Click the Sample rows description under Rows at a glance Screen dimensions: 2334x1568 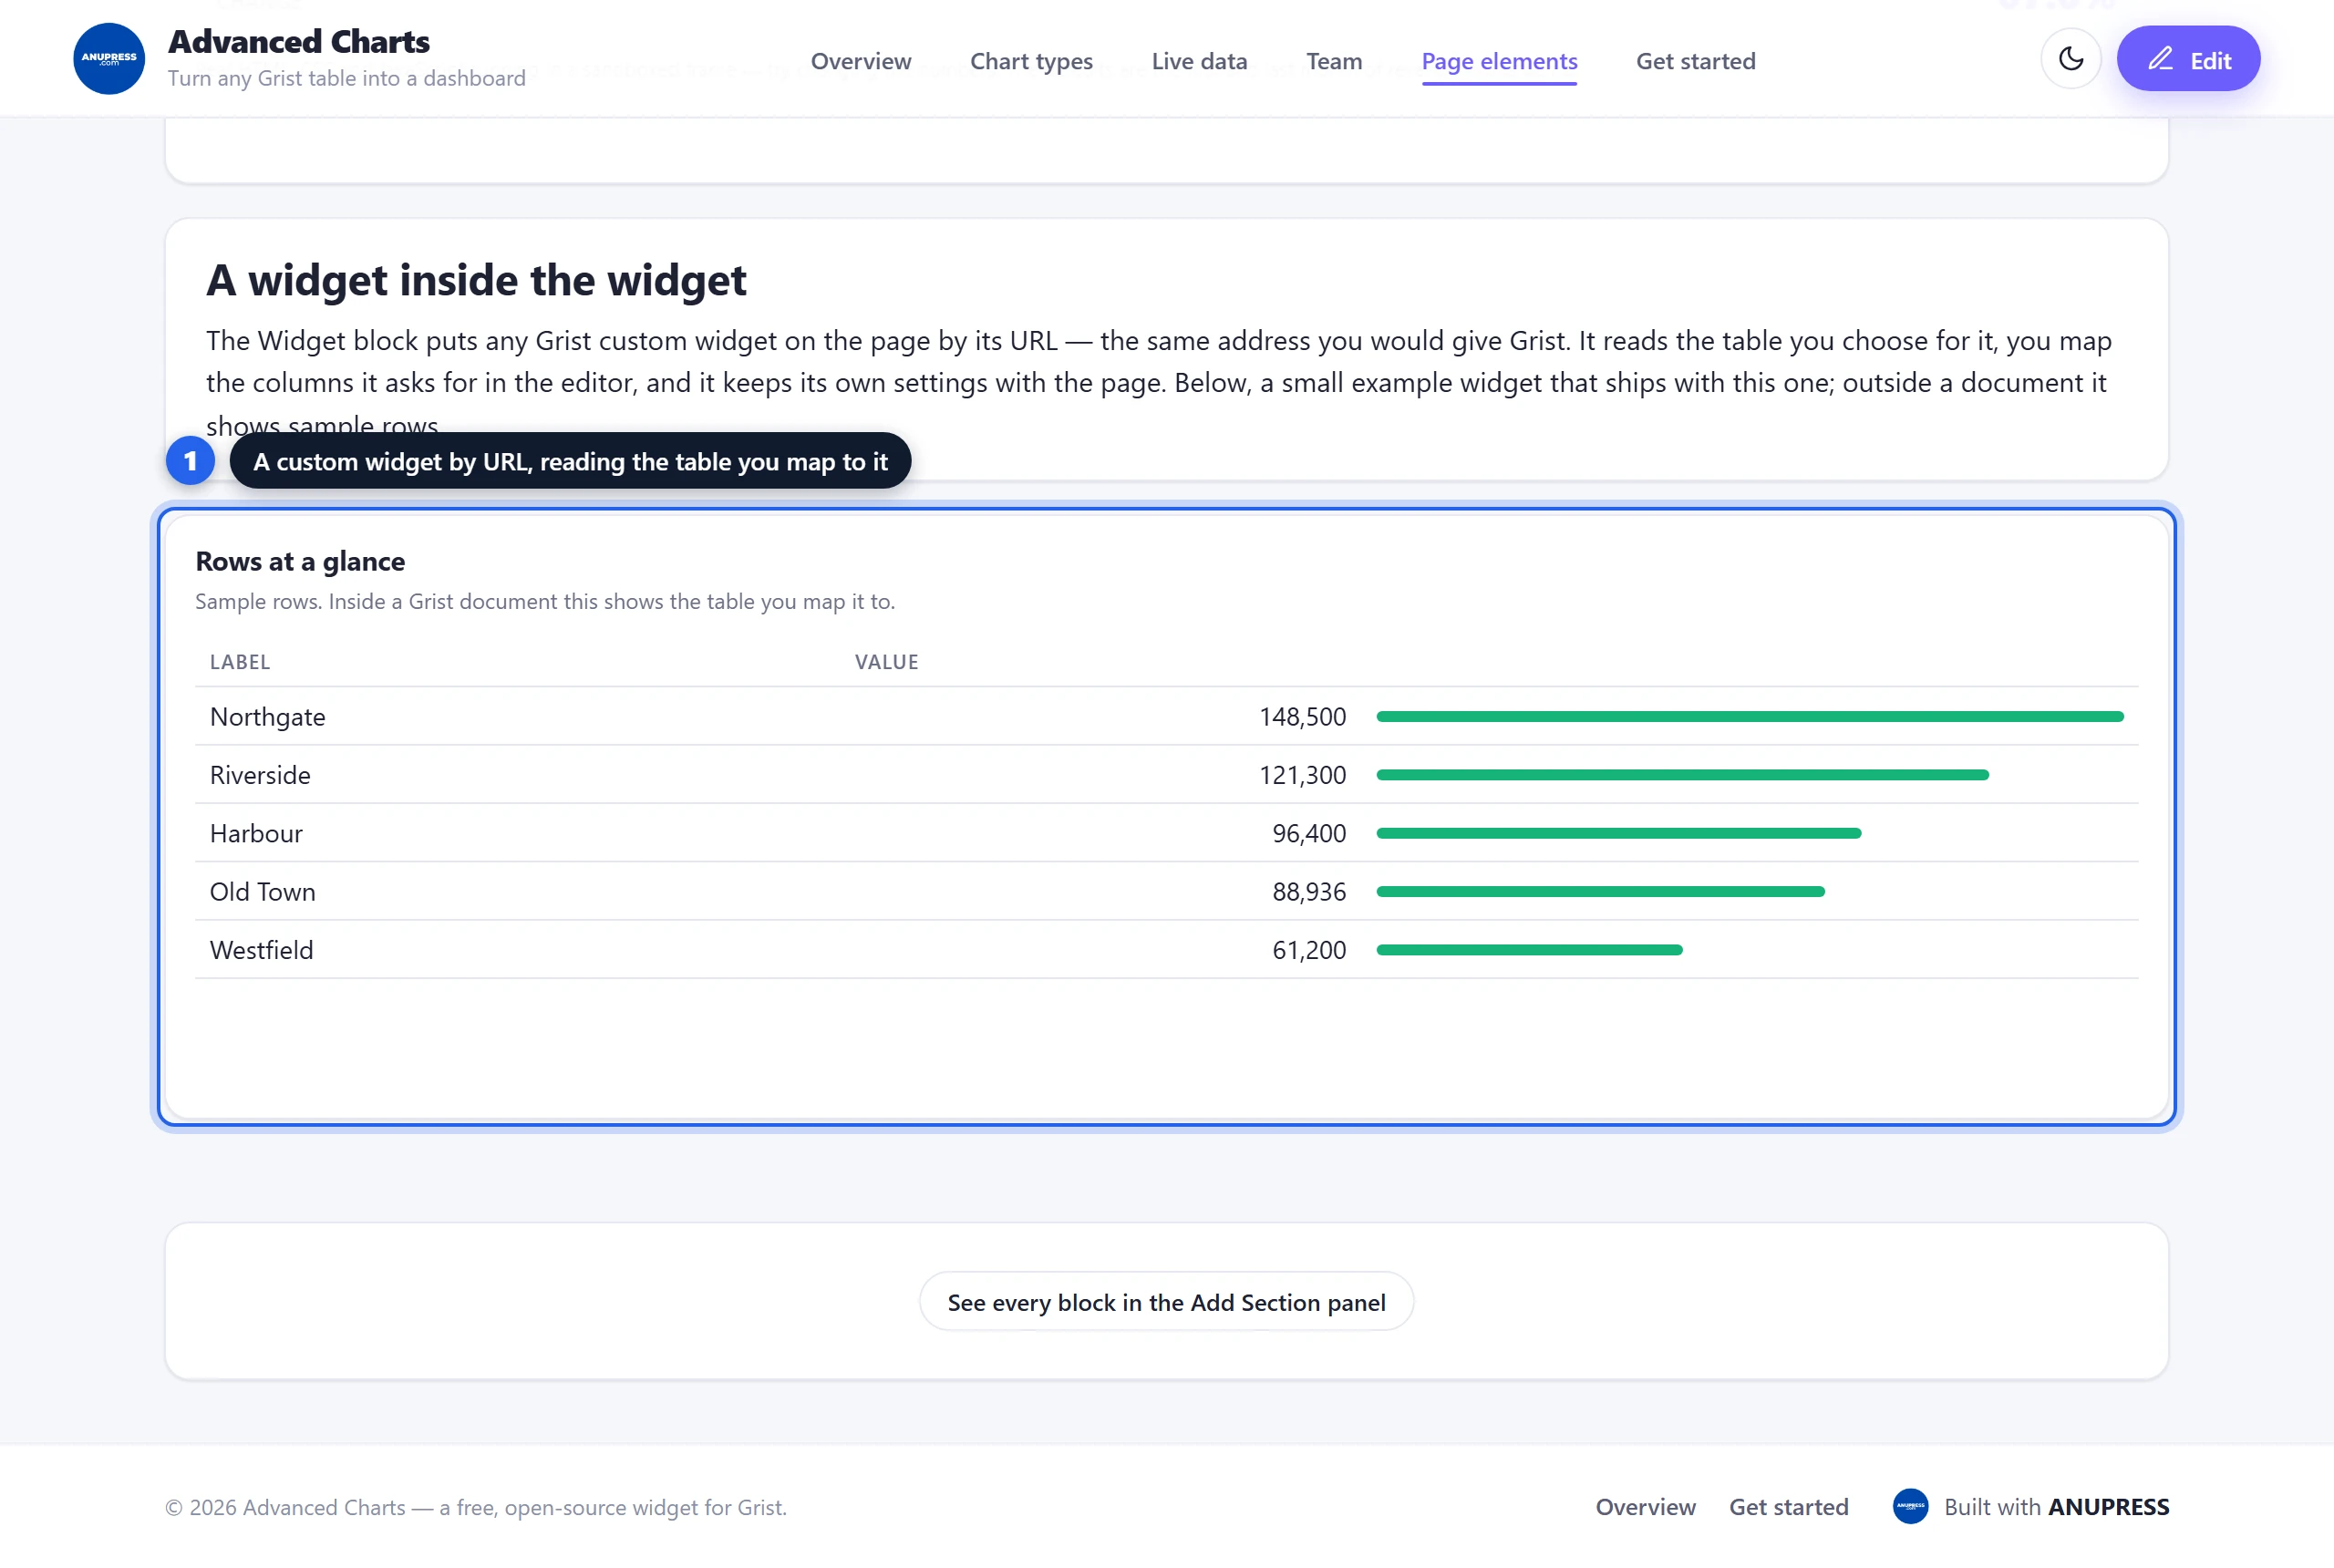point(545,602)
